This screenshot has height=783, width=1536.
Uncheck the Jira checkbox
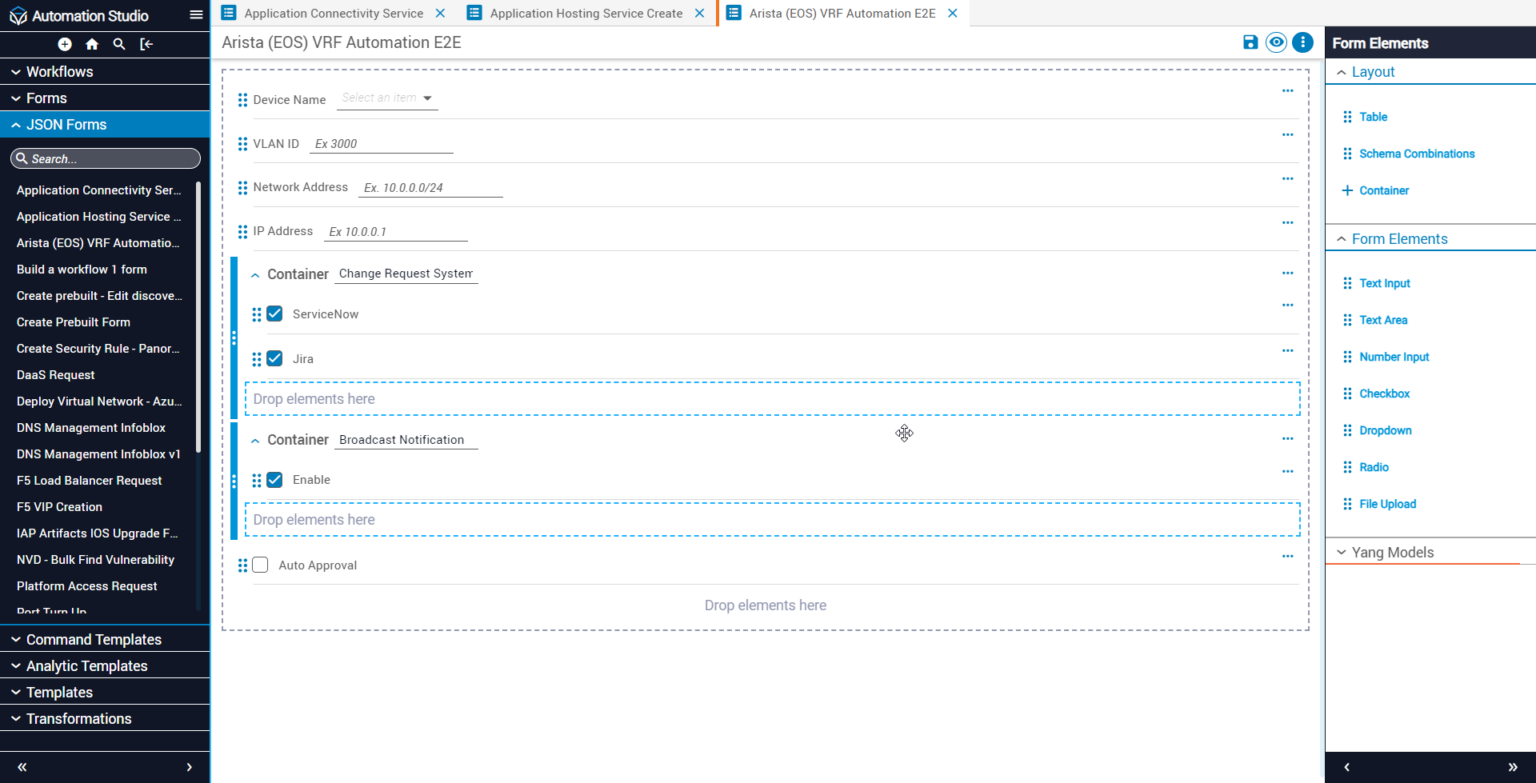(x=274, y=358)
